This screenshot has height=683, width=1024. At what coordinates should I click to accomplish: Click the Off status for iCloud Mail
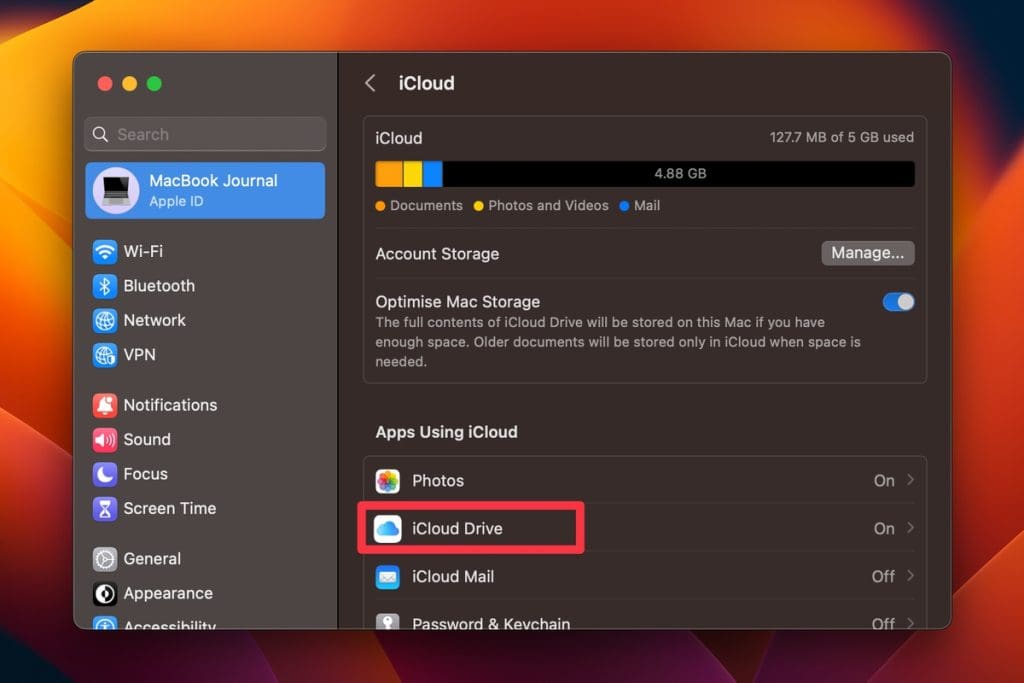pyautogui.click(x=883, y=577)
